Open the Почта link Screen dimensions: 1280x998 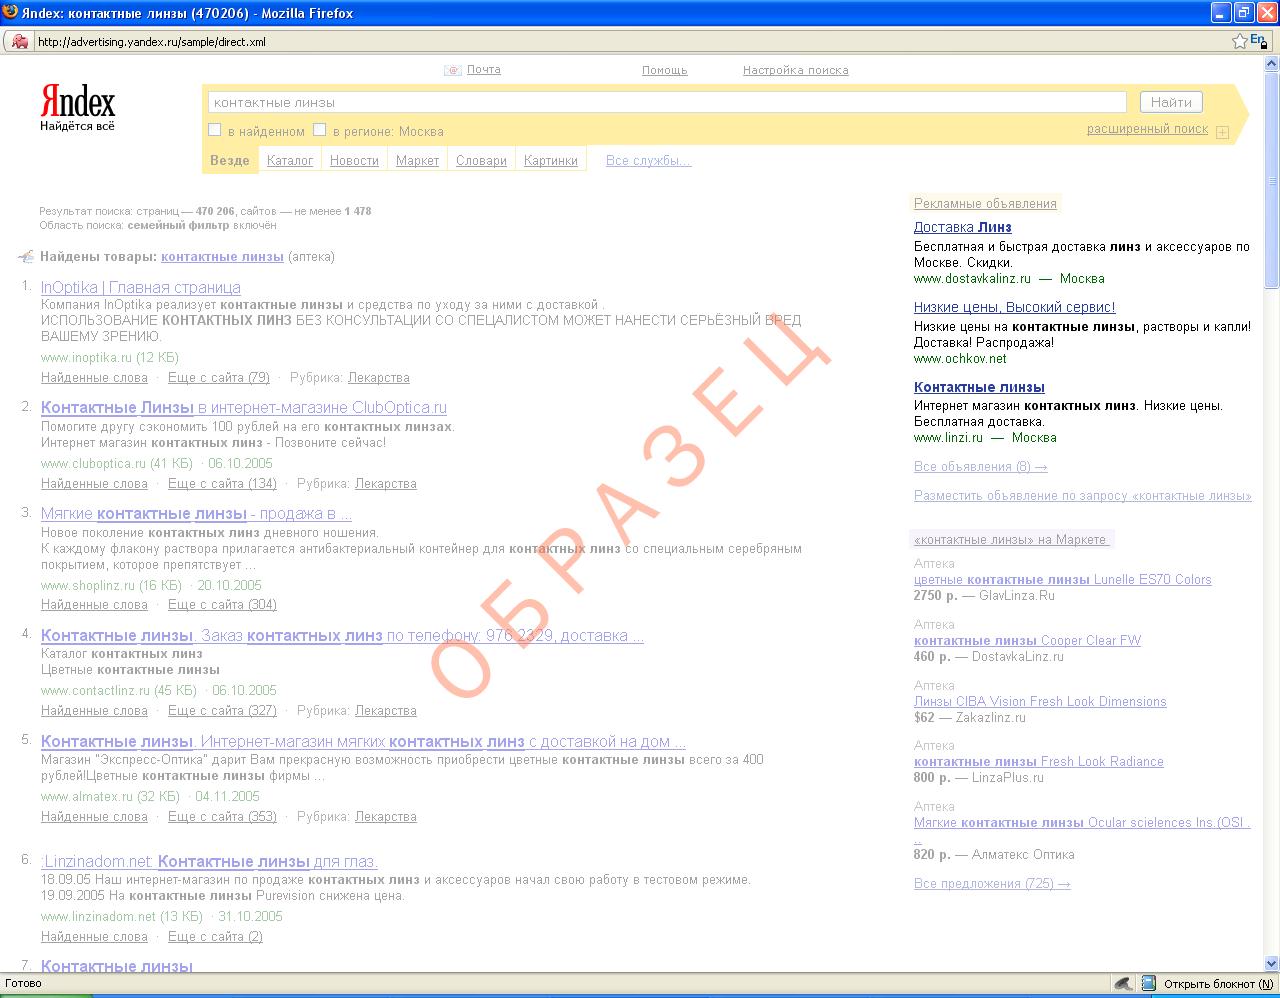click(x=484, y=70)
